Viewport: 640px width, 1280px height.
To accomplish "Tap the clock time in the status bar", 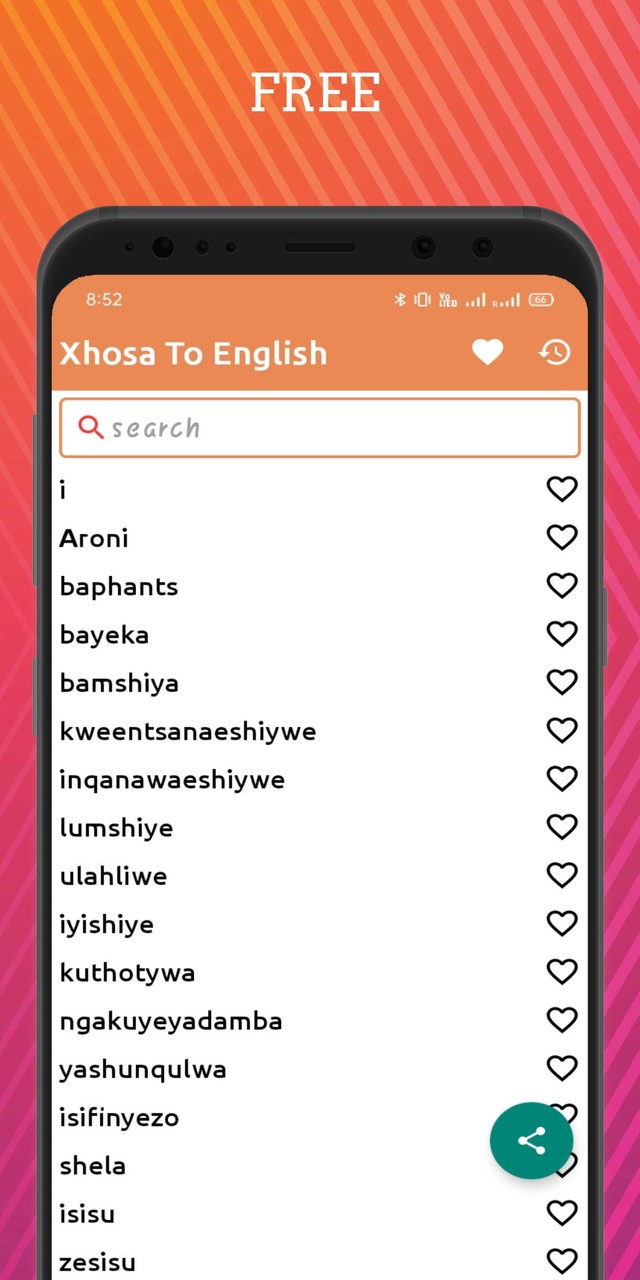I will [105, 299].
